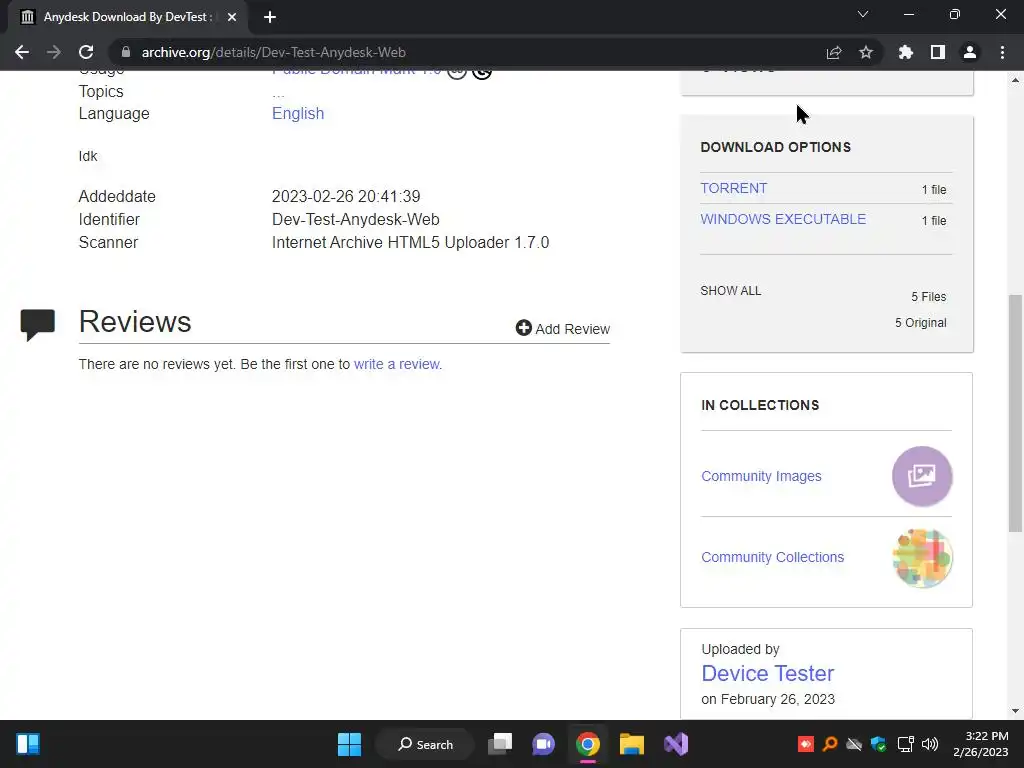Open the Chrome three-dot menu
This screenshot has width=1024, height=768.
click(x=1002, y=52)
